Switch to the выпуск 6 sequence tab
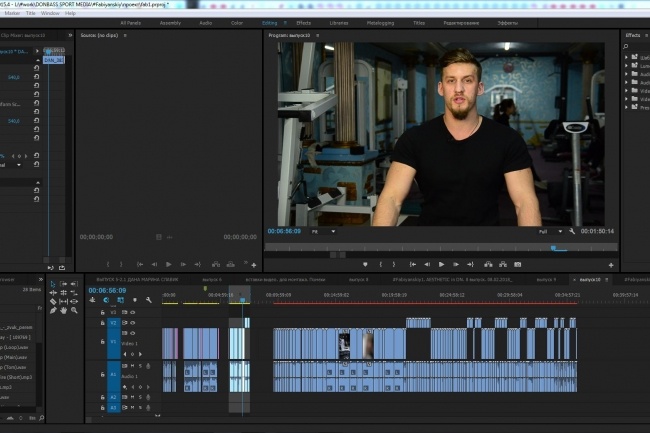Viewport: 650px width, 433px height. [x=212, y=280]
